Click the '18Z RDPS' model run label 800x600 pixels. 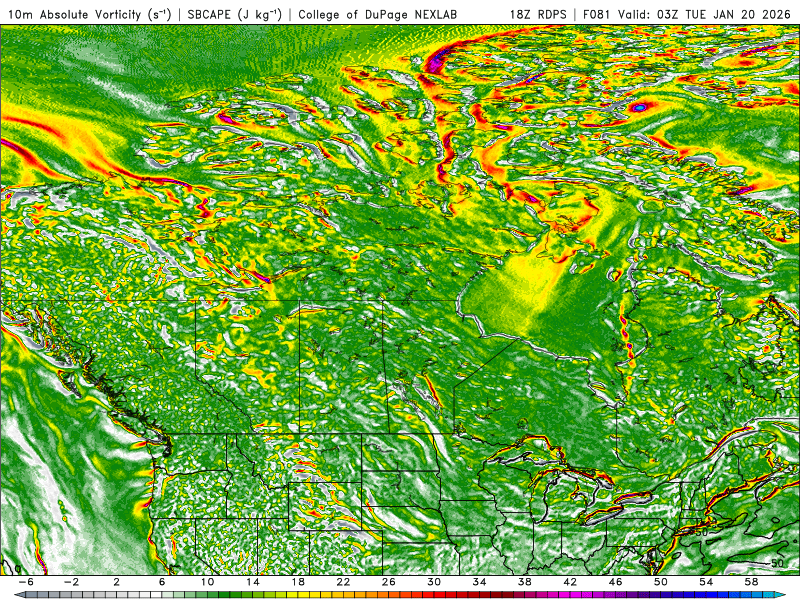pyautogui.click(x=538, y=15)
